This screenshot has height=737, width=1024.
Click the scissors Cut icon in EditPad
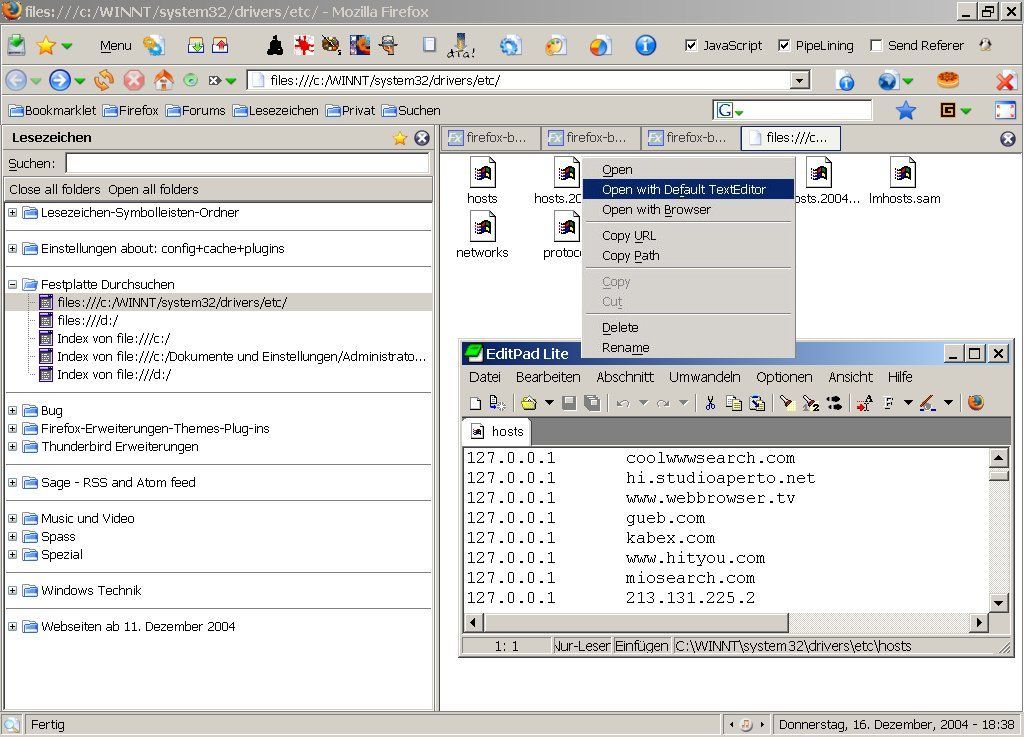[711, 403]
